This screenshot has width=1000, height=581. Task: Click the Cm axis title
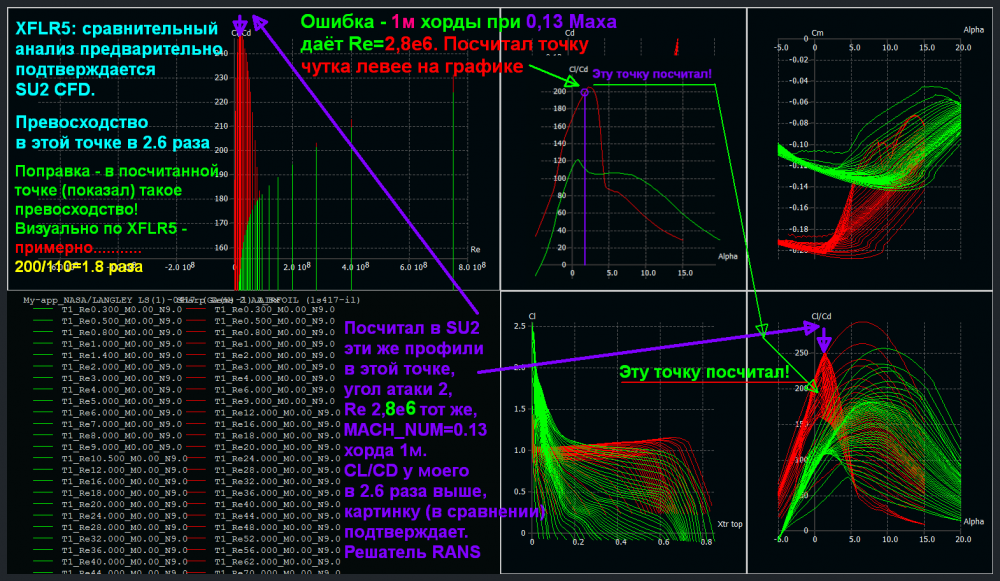tap(817, 33)
